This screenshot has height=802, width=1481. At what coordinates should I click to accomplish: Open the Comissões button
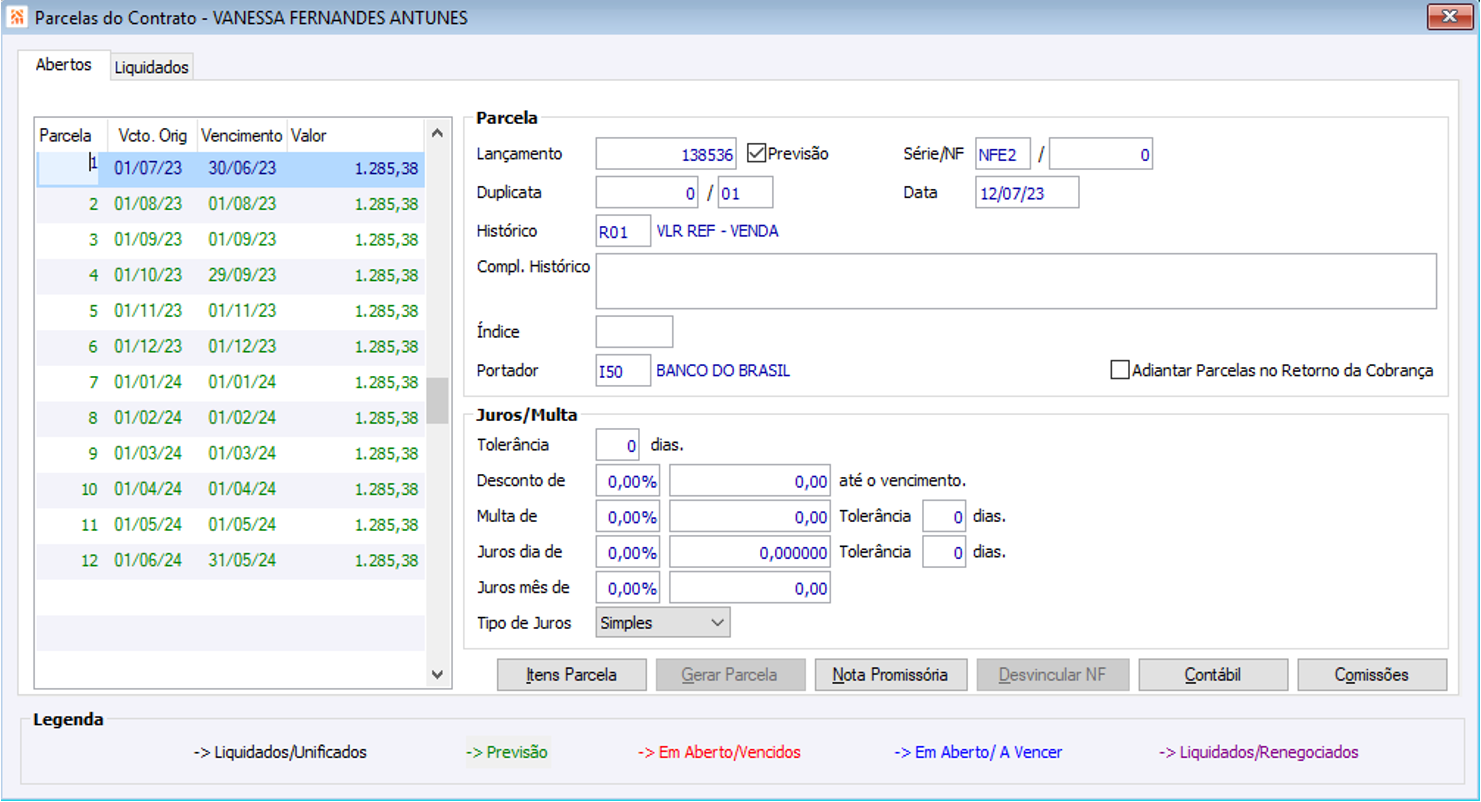coord(1372,675)
